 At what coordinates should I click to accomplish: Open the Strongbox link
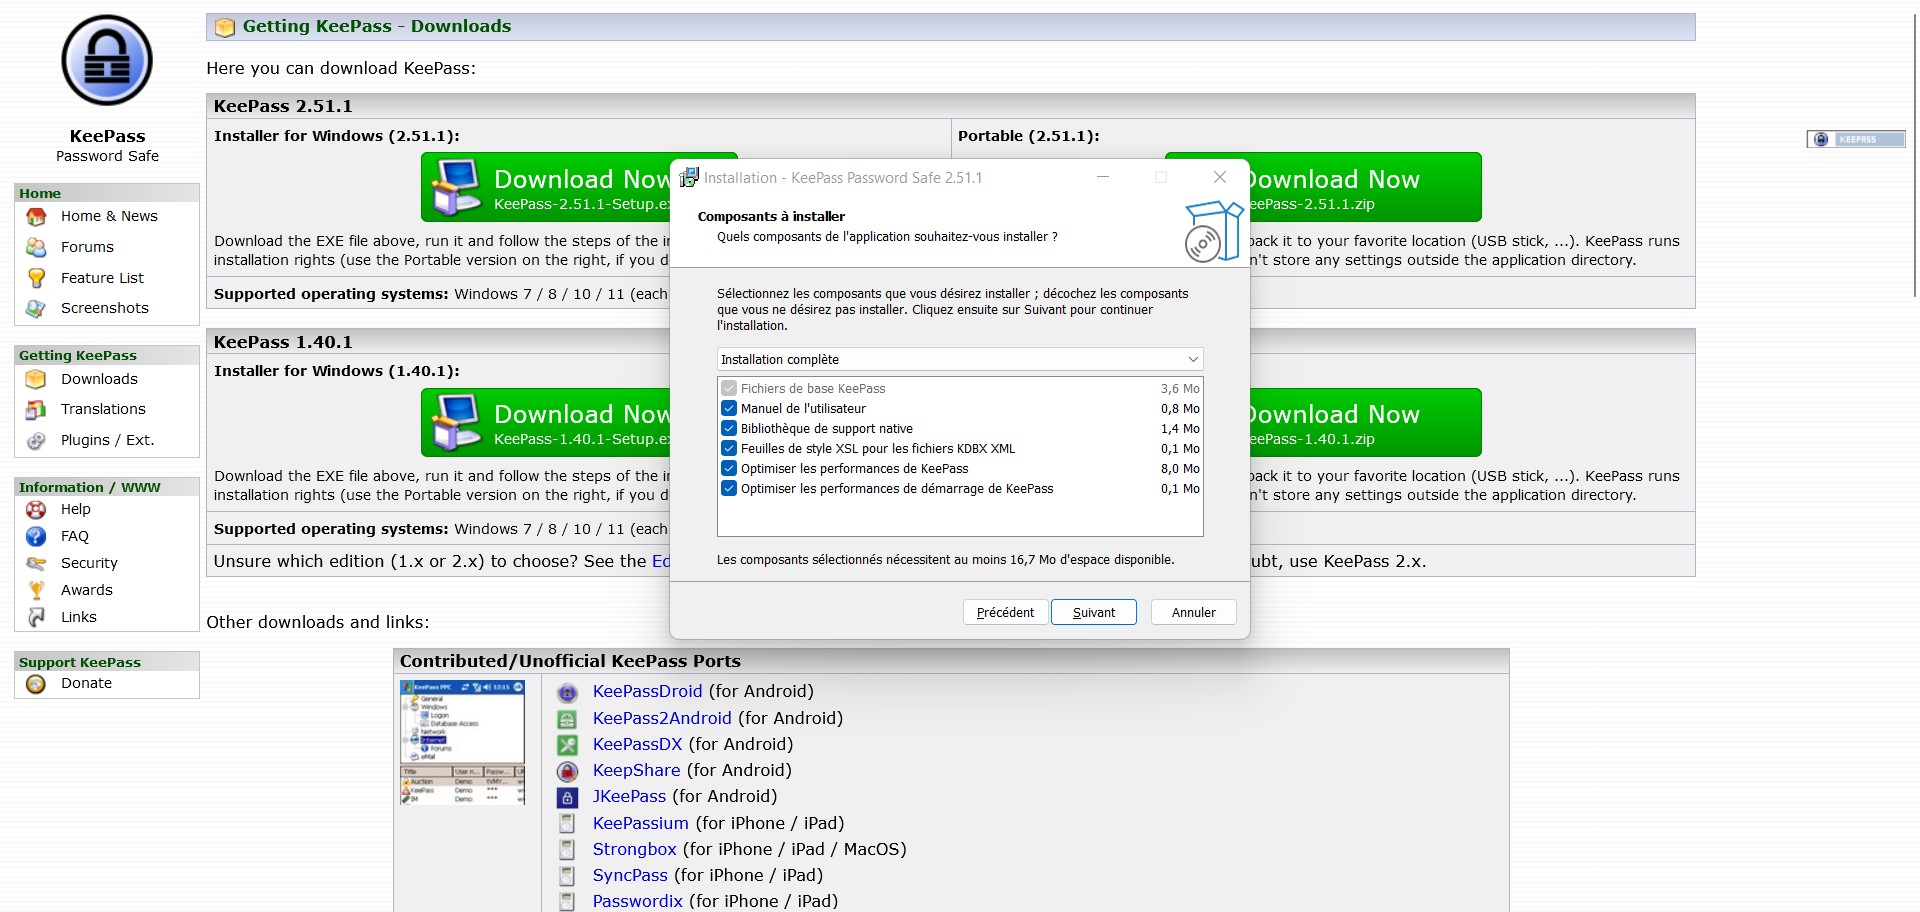(x=634, y=849)
